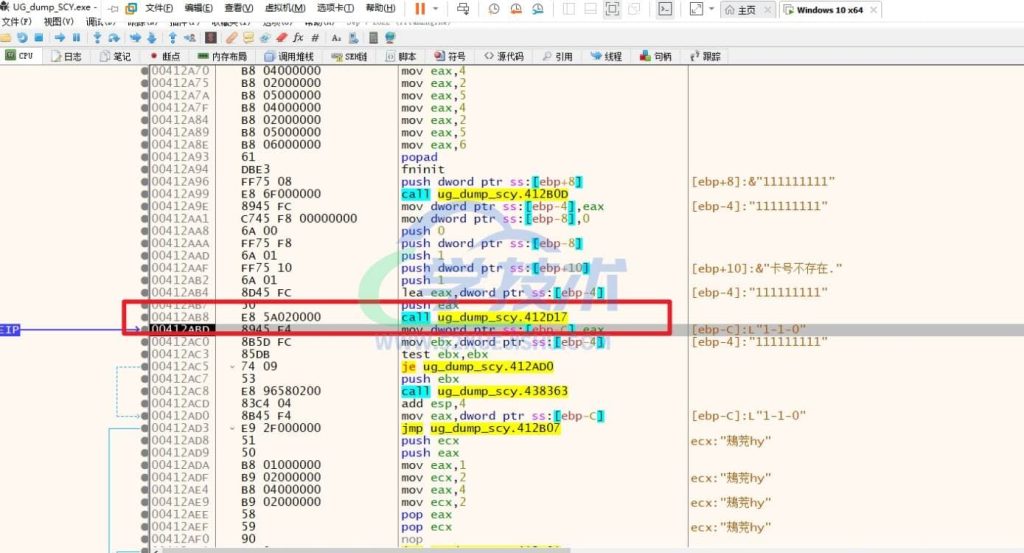Viewport: 1024px width, 553px height.
Task: Click the VMware enter full screen icon
Action: [x=612, y=8]
